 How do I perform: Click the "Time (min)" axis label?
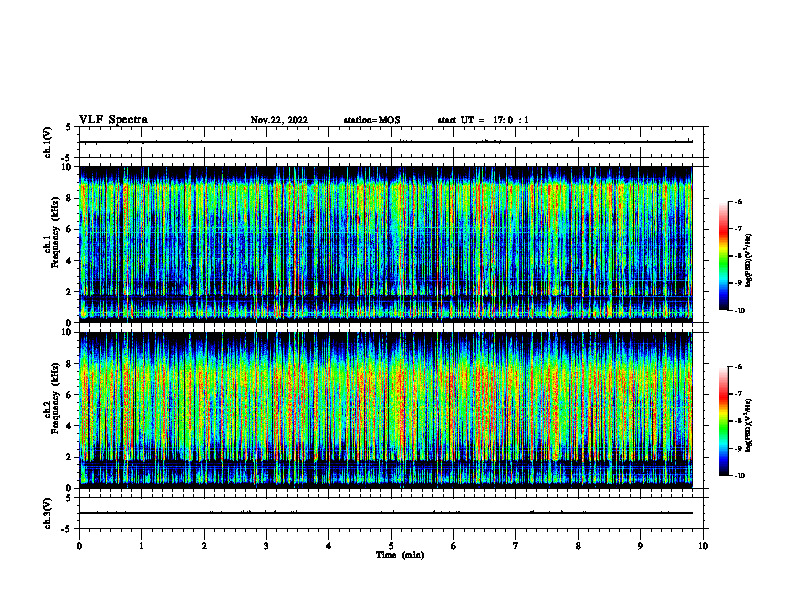400,555
